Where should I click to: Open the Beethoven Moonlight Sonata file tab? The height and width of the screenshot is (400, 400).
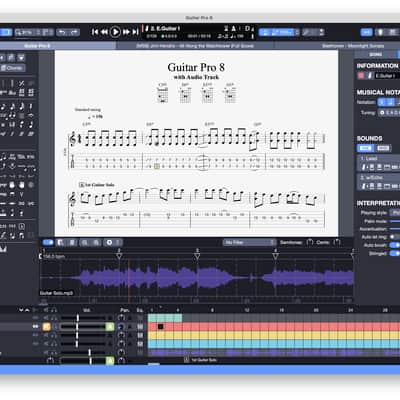pyautogui.click(x=353, y=46)
